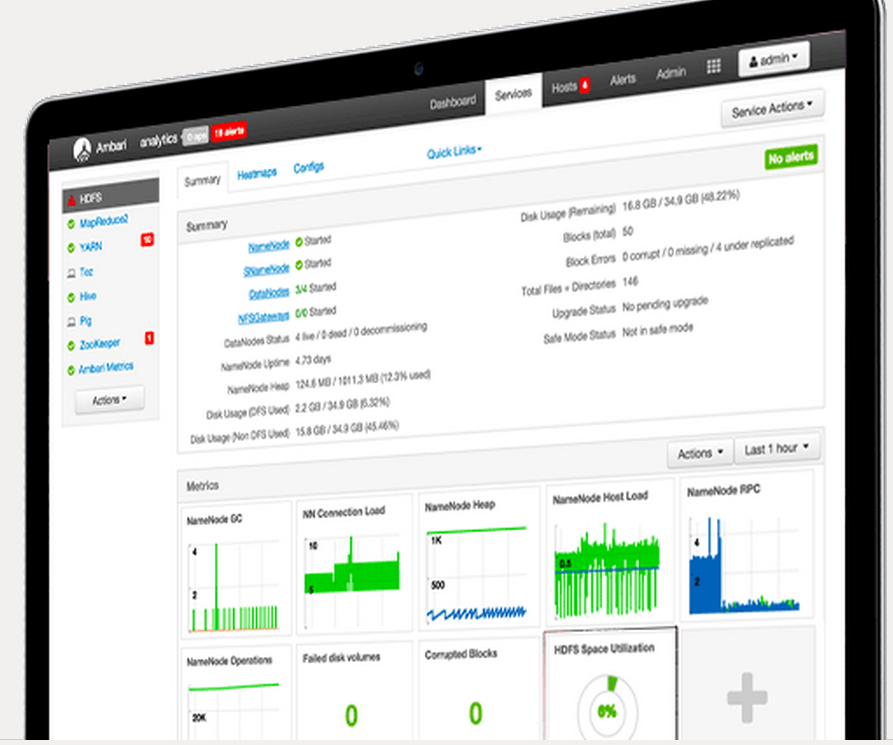Image resolution: width=893 pixels, height=745 pixels.
Task: Go to the Dashboard tab
Action: pyautogui.click(x=453, y=103)
